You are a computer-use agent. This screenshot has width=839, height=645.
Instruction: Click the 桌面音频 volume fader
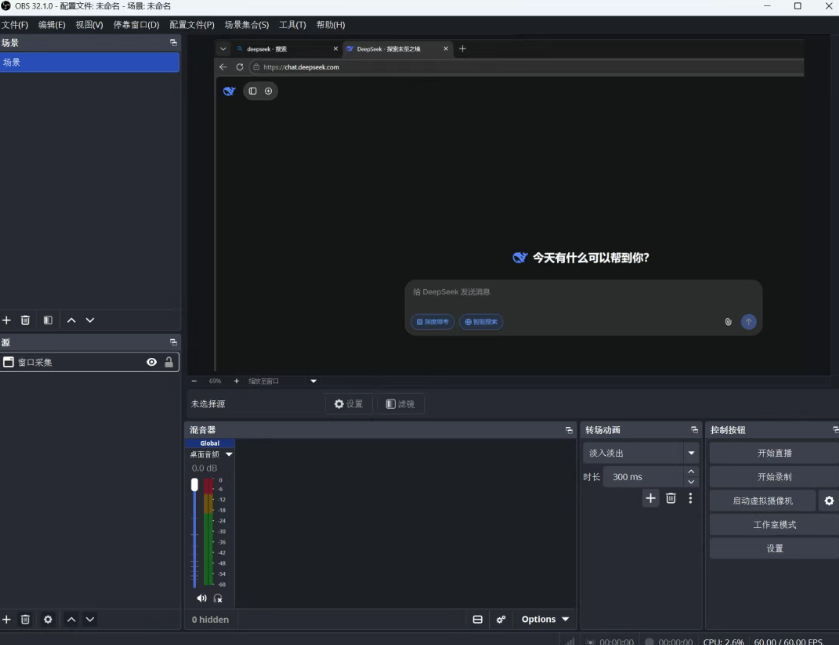click(195, 486)
